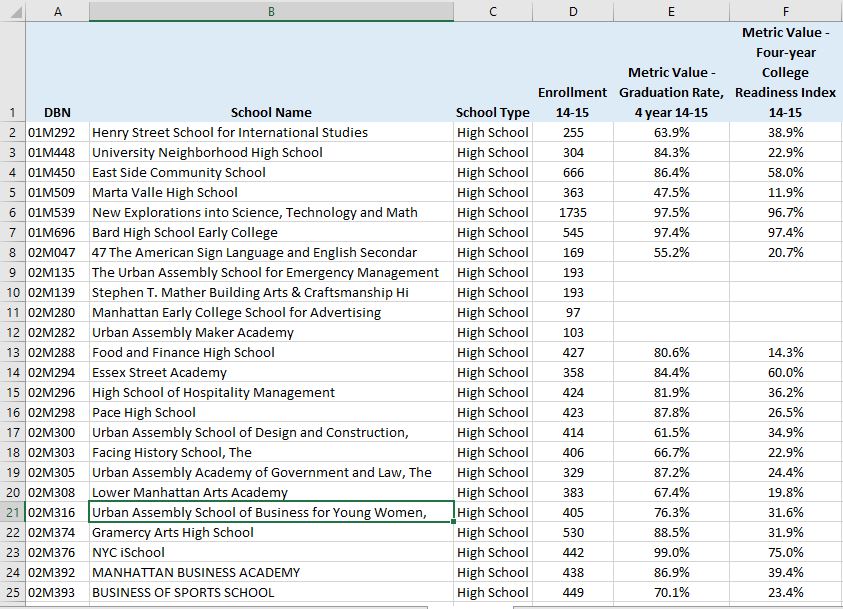Select the Essex Street Academy cell
This screenshot has height=609, width=843.
[272, 372]
